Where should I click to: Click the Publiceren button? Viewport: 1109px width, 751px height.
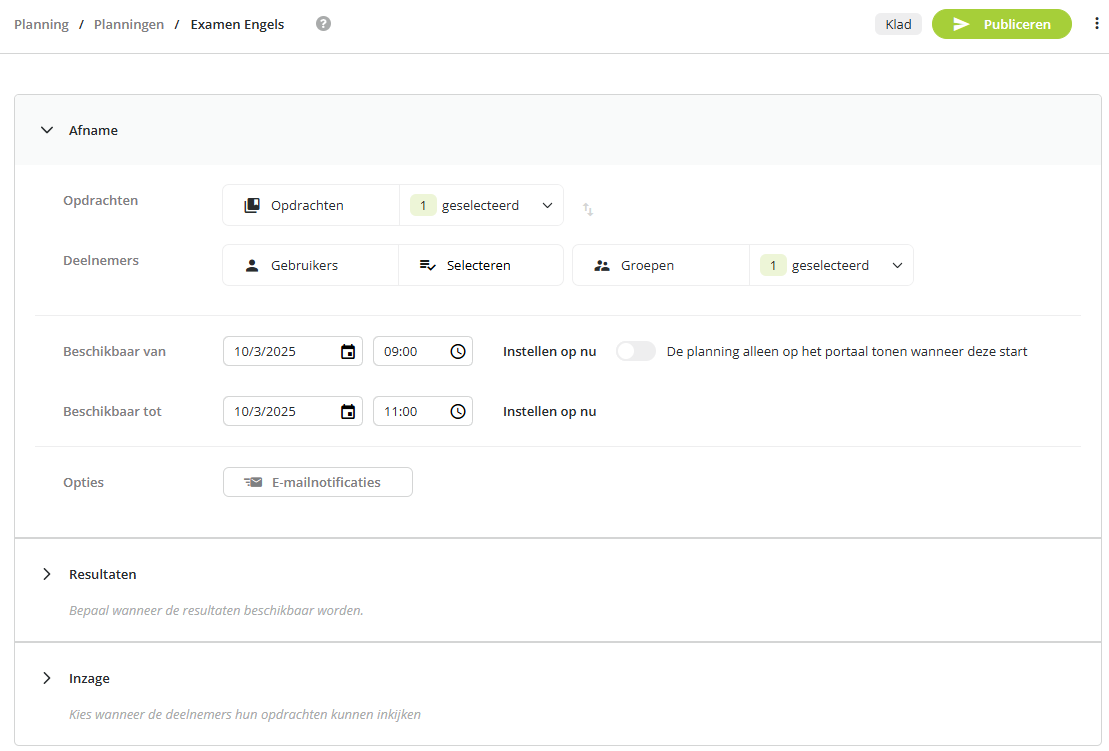click(x=1001, y=24)
